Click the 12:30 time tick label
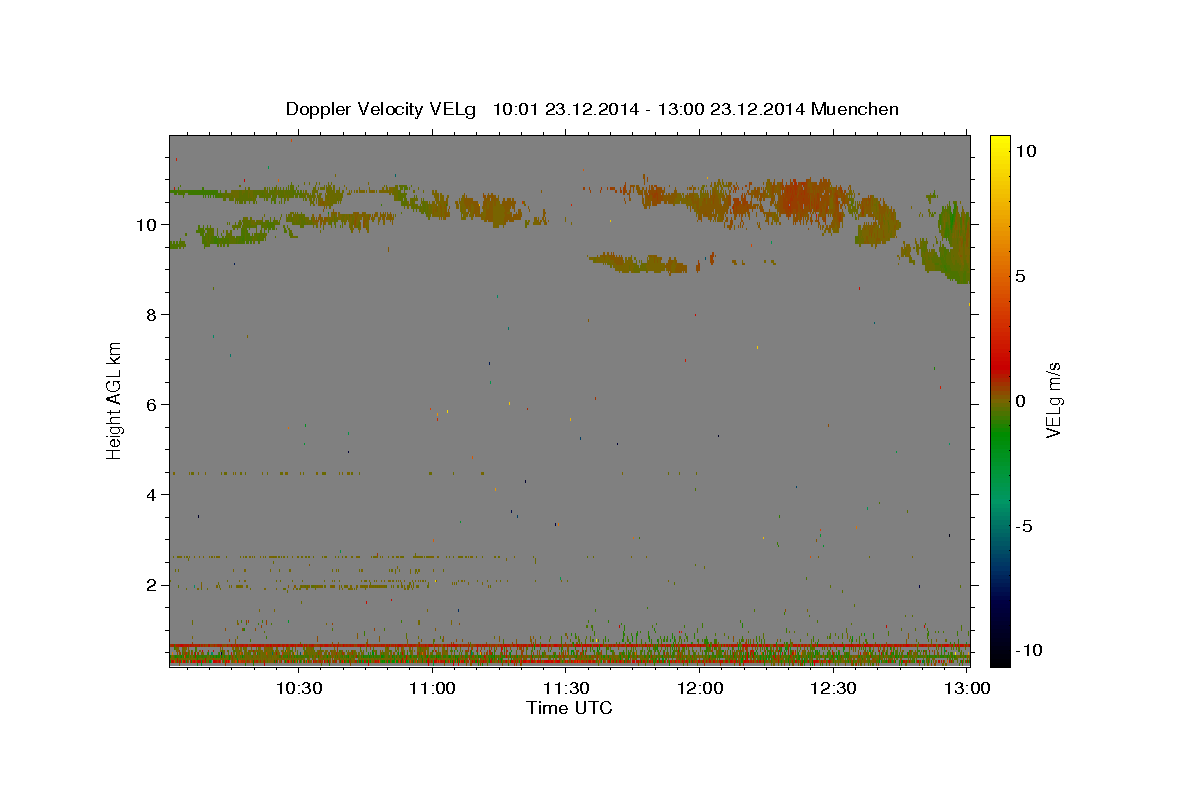 [833, 688]
